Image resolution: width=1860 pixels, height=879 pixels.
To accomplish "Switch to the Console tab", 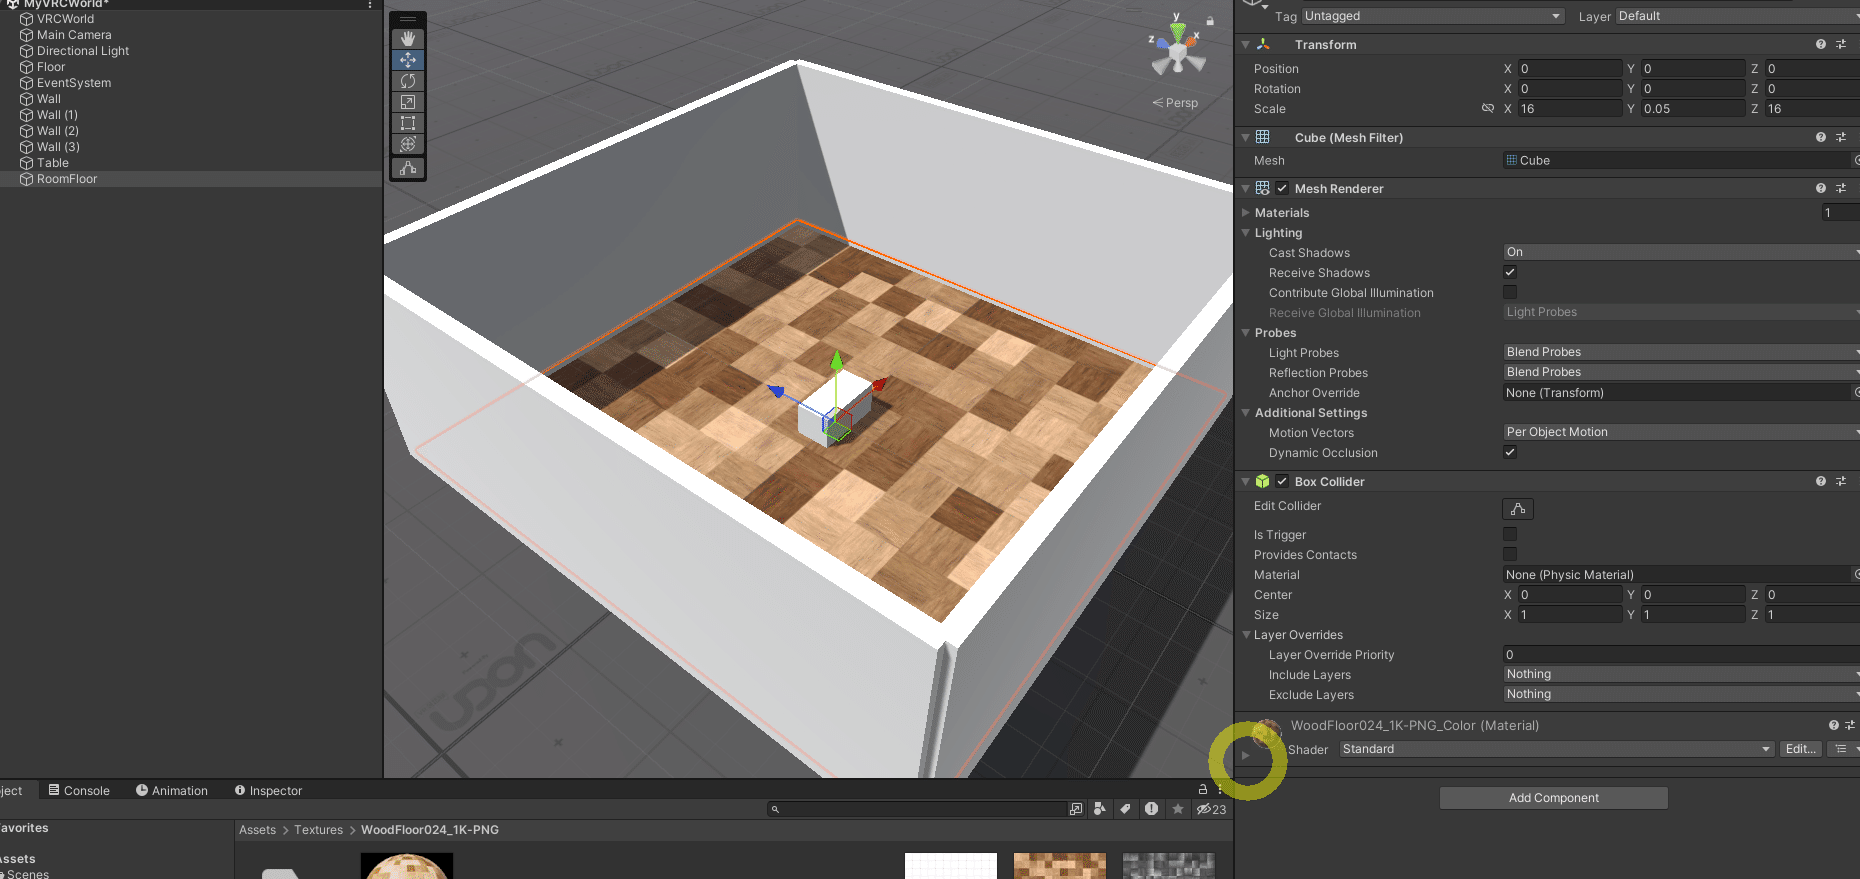I will click(79, 791).
